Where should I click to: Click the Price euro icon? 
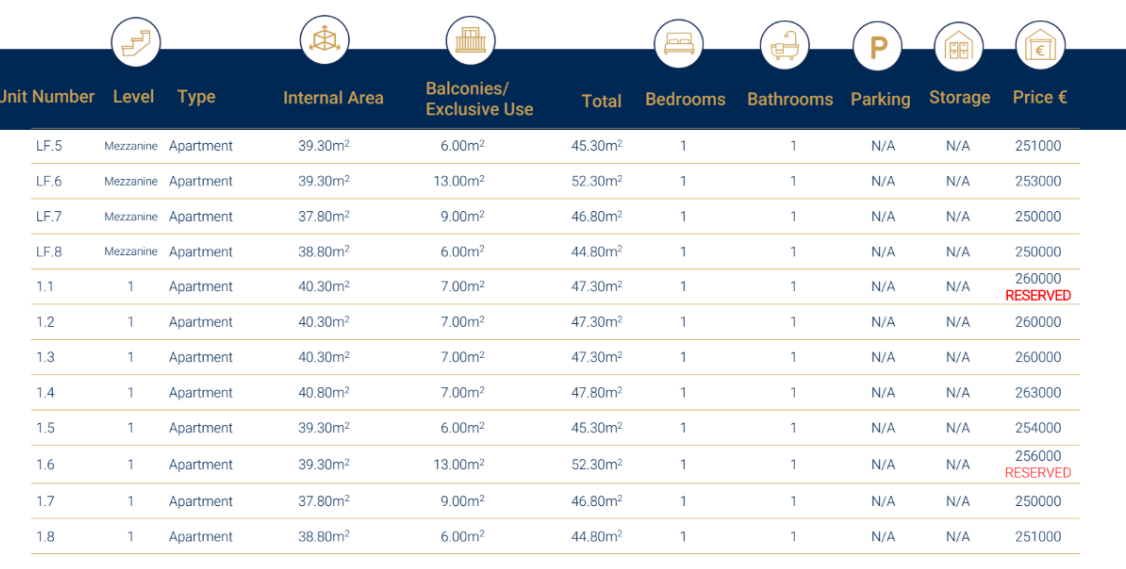[1039, 47]
